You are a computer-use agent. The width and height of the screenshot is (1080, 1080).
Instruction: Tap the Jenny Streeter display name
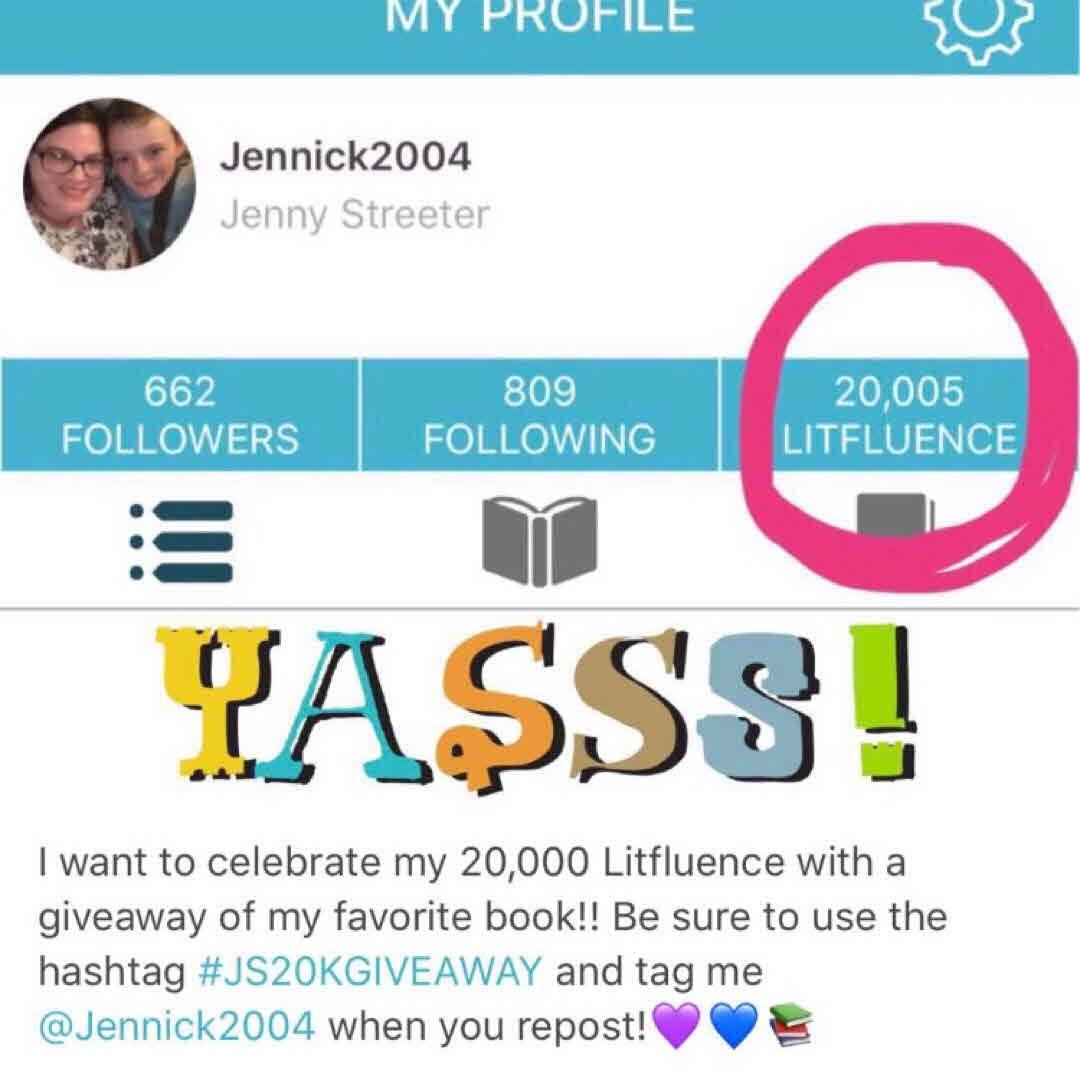[355, 215]
